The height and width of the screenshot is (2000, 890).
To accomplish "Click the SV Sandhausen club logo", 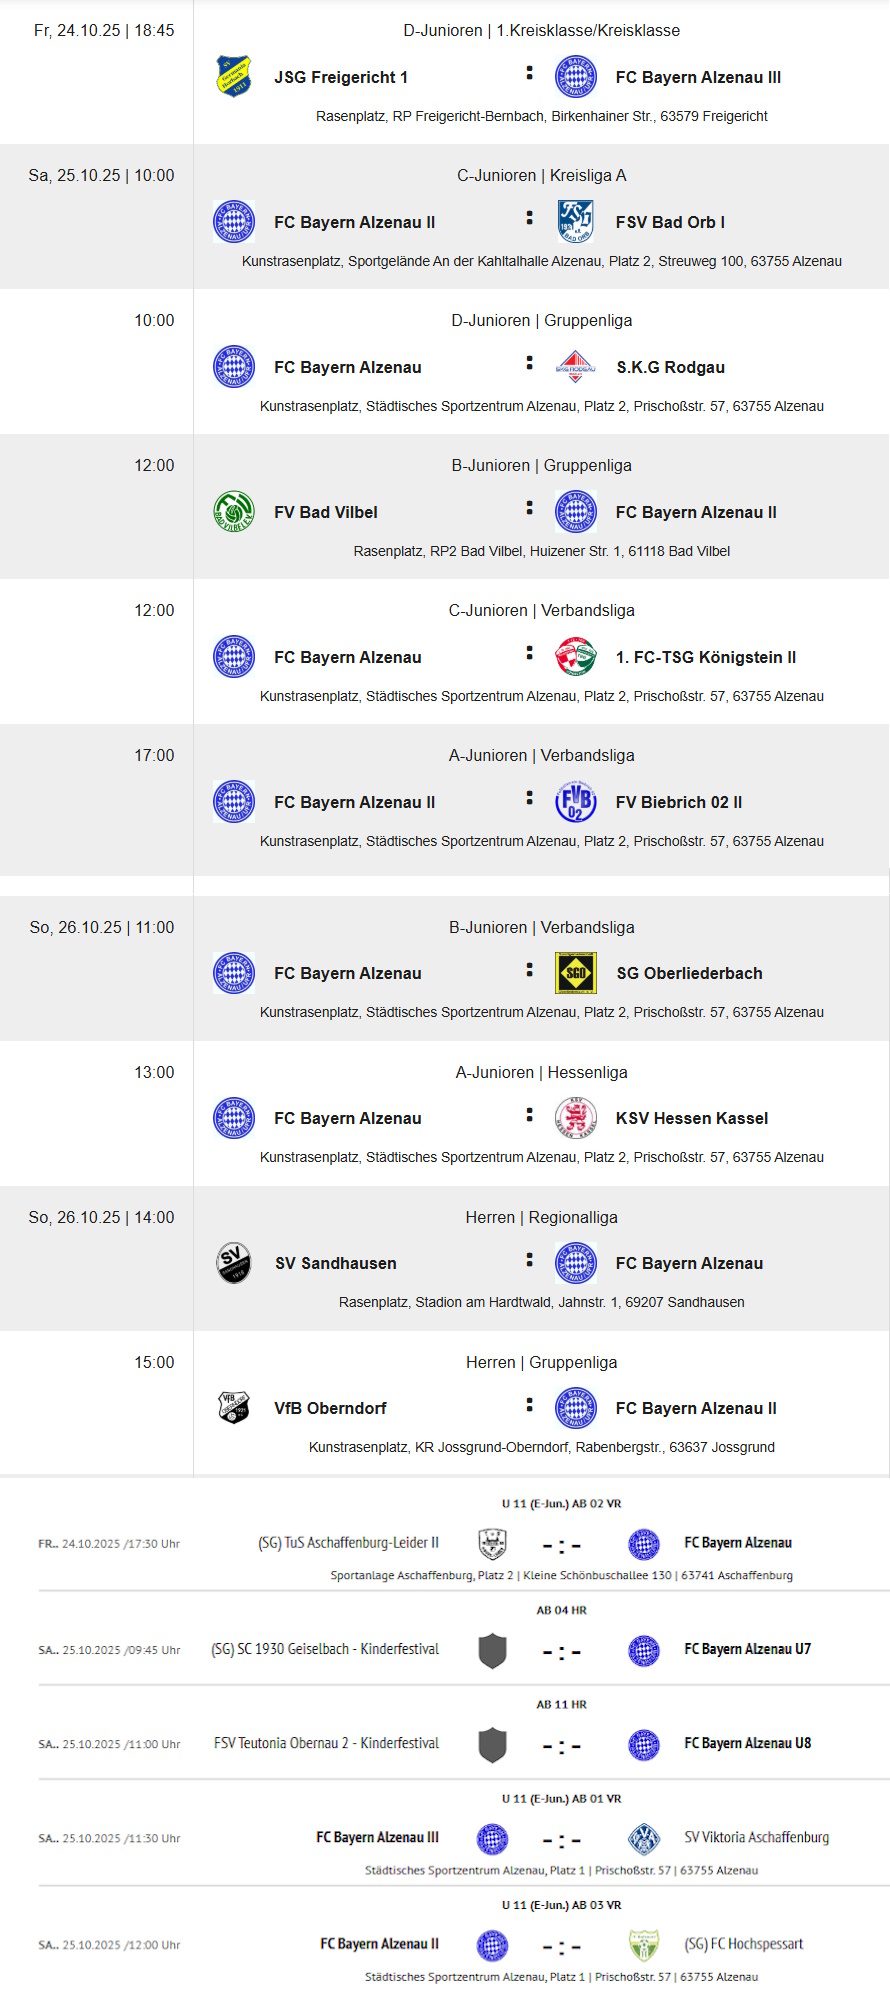I will click(x=234, y=1263).
